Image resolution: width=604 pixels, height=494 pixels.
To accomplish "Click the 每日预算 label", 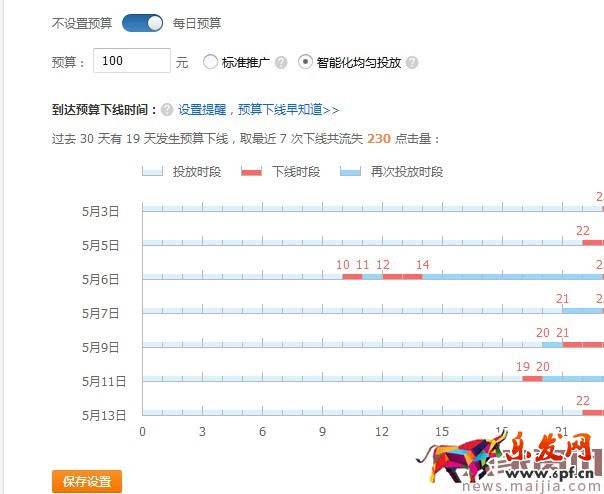I will click(x=197, y=22).
